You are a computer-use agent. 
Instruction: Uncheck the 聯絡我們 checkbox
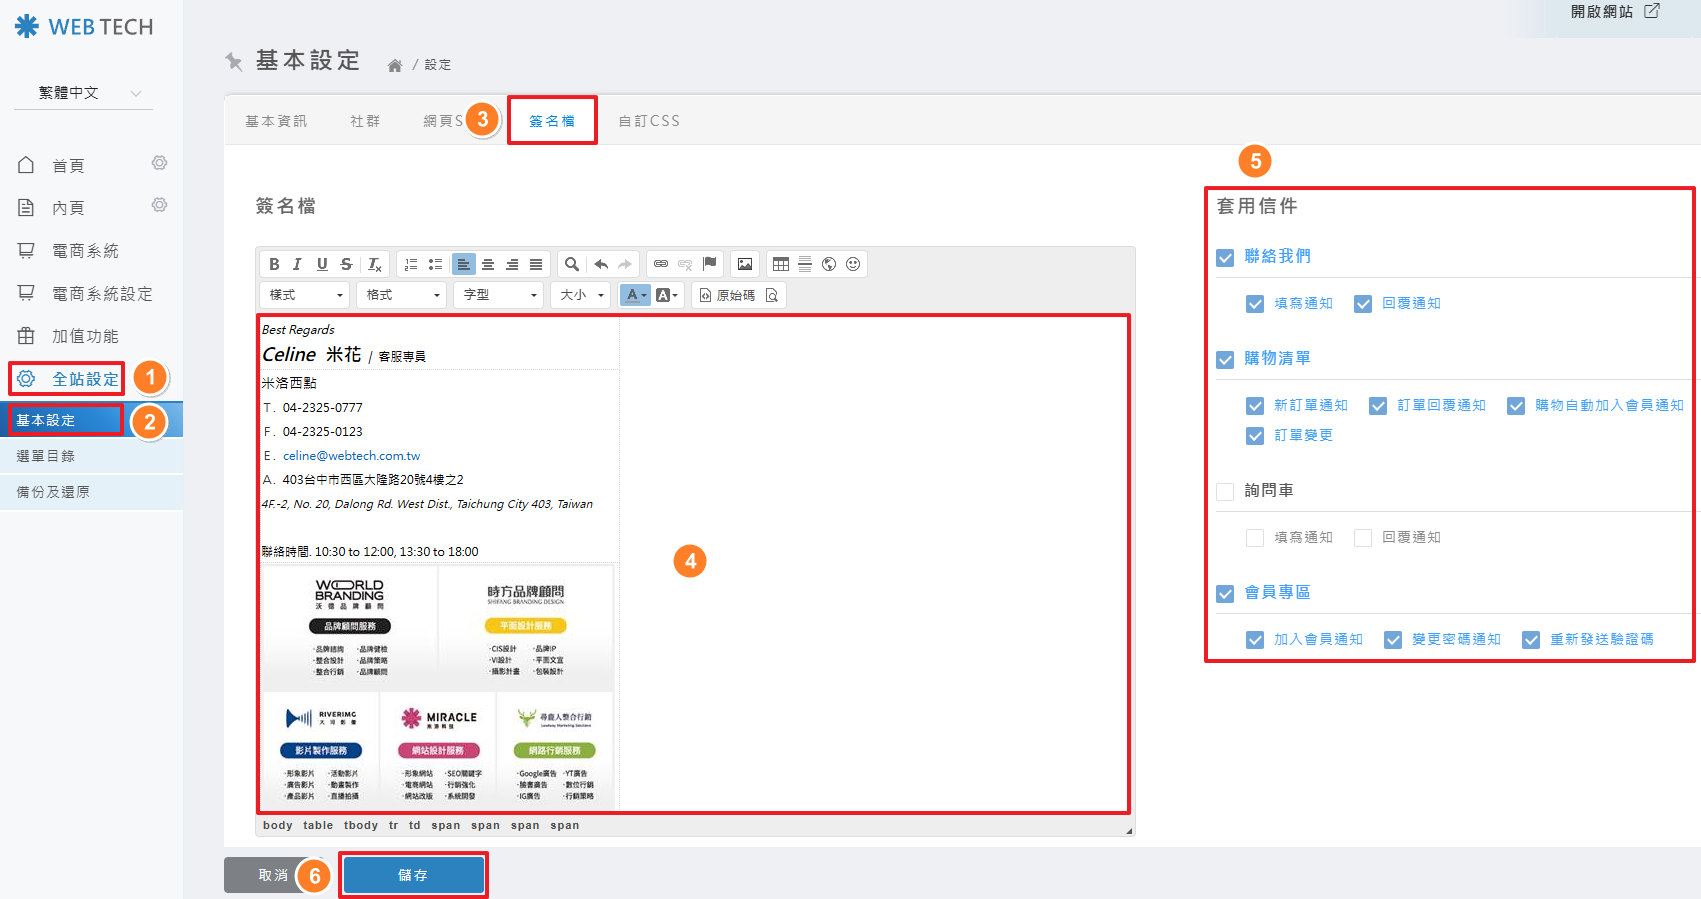coord(1225,258)
